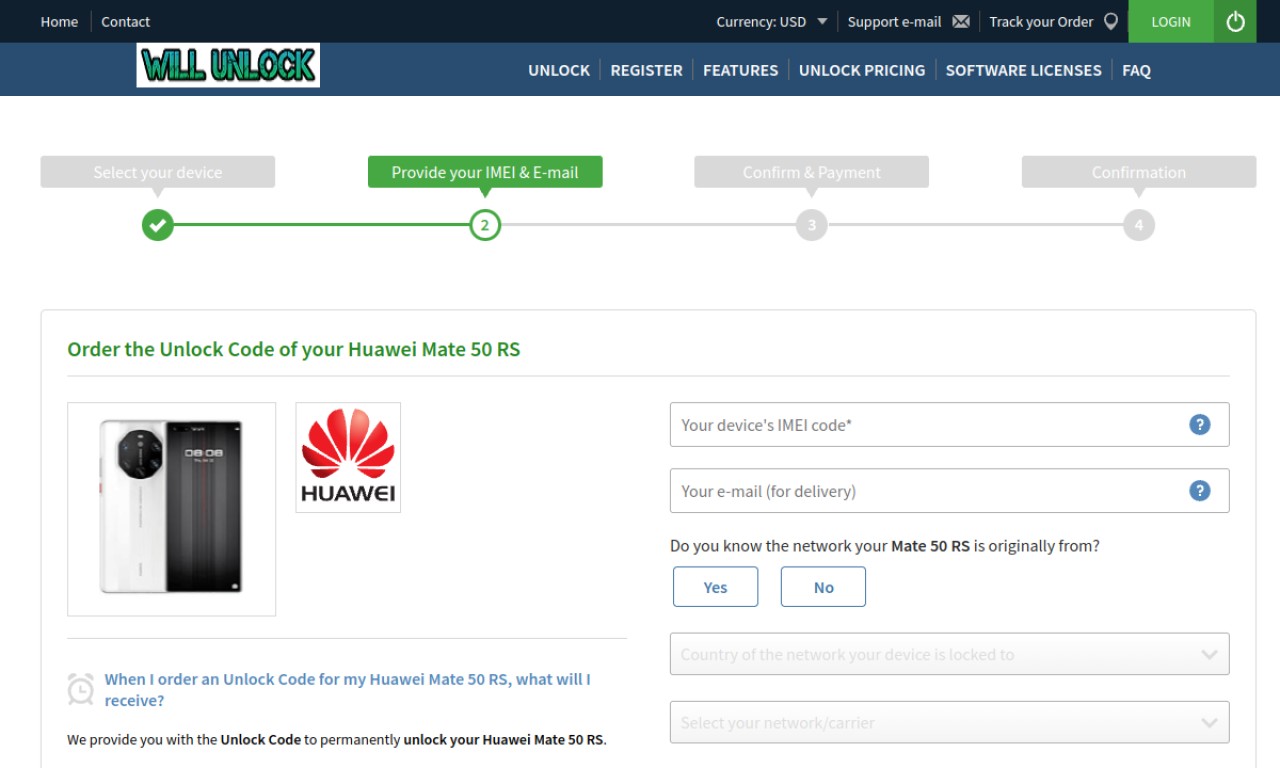Open the Currency USD dropdown
Viewport: 1280px width, 768px height.
click(x=771, y=21)
